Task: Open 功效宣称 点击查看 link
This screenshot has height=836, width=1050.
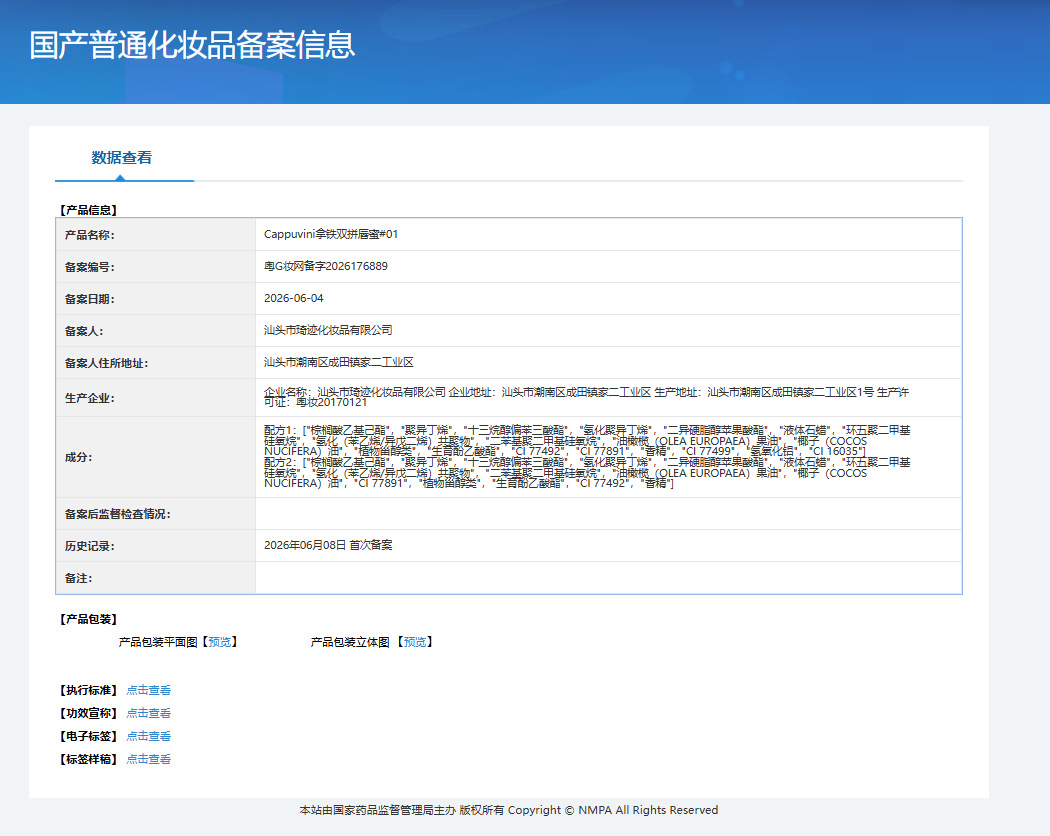Action: 149,713
